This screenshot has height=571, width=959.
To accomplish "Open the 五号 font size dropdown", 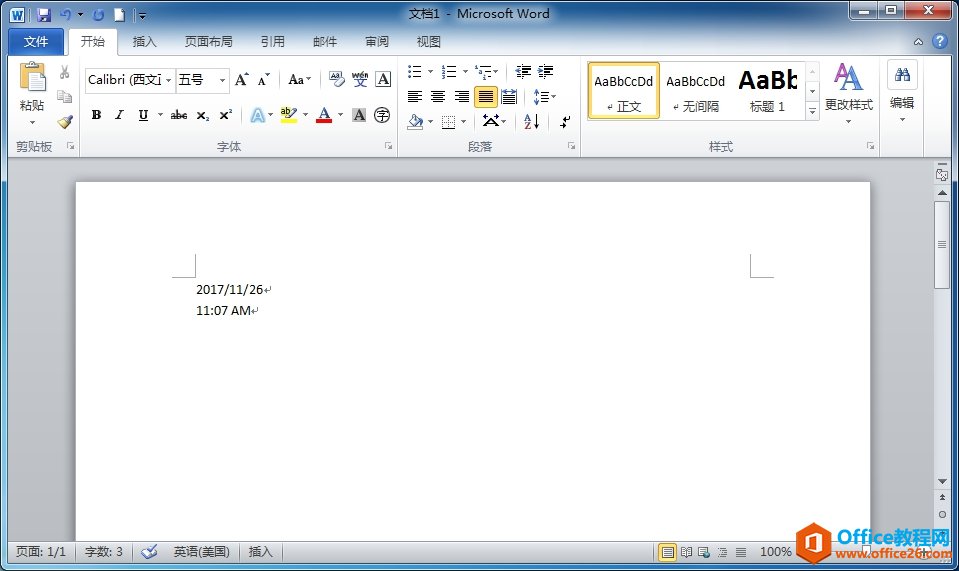I will coord(223,80).
